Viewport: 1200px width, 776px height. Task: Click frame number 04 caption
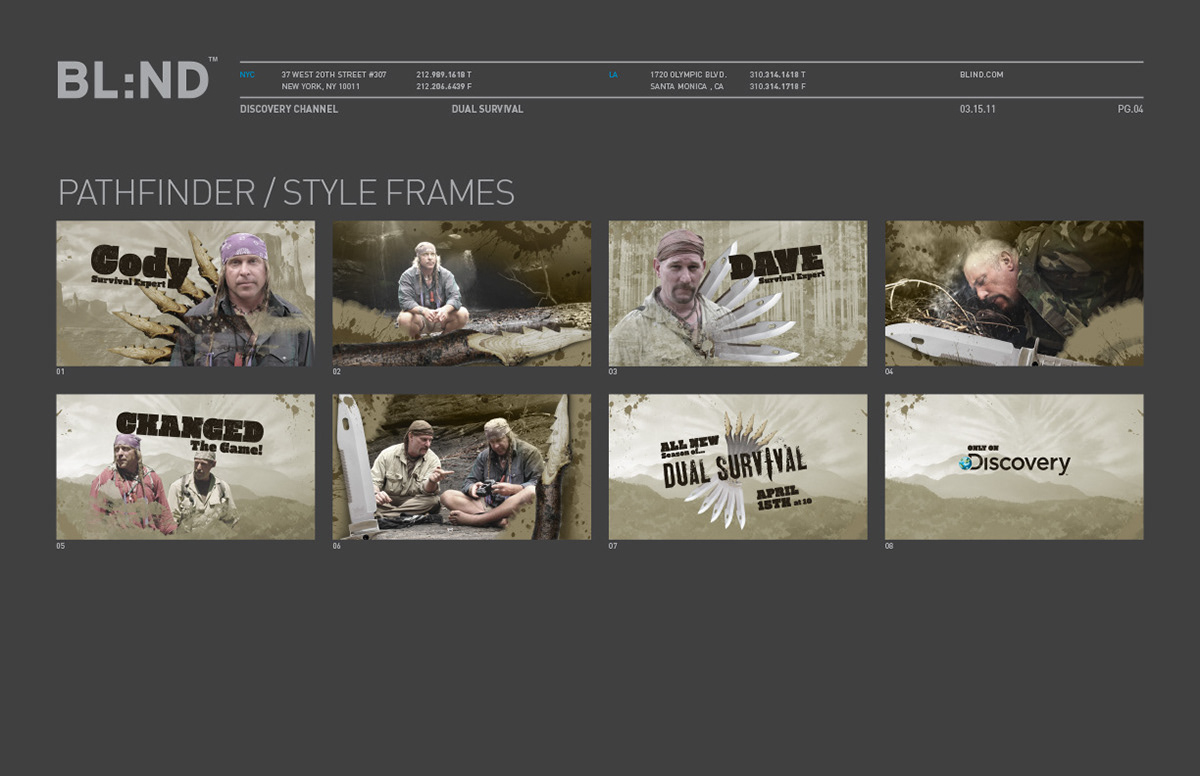click(x=889, y=372)
